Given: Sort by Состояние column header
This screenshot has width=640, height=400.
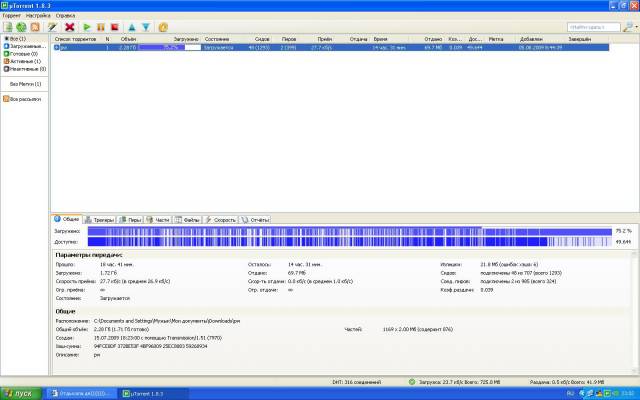Looking at the screenshot, I should [x=217, y=39].
